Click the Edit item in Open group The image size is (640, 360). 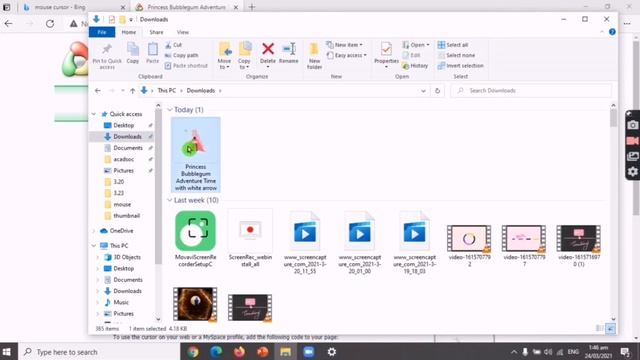(x=411, y=55)
